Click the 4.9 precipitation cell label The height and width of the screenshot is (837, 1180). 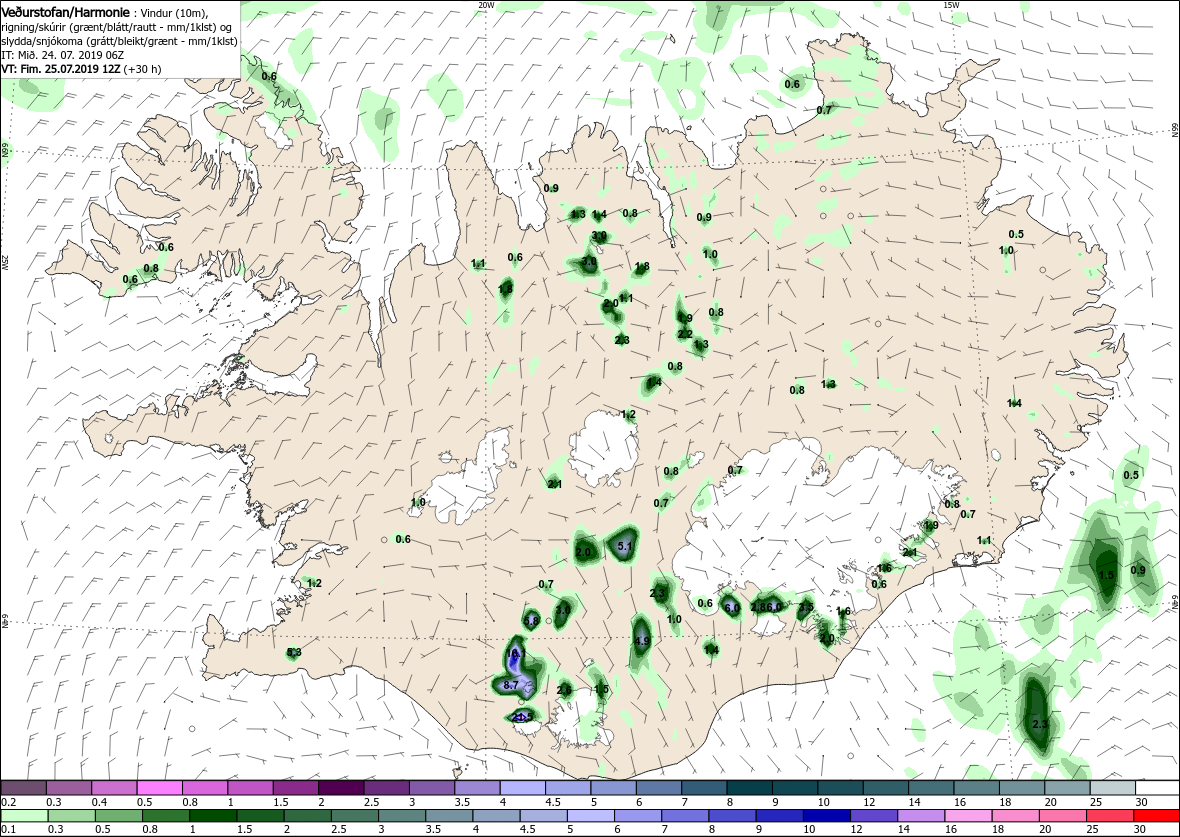coord(642,641)
